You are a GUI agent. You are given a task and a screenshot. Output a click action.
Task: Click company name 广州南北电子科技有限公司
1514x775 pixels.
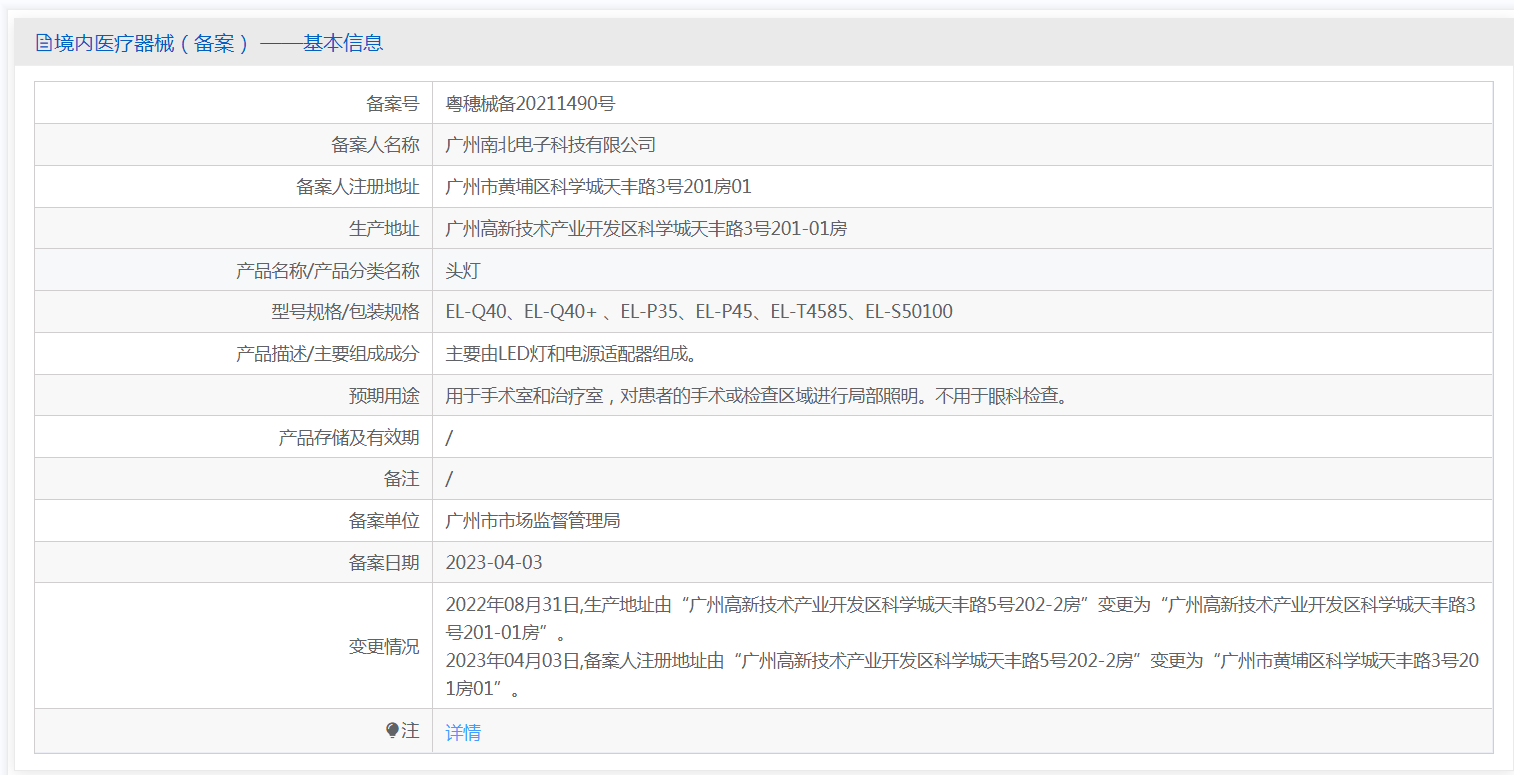[550, 145]
